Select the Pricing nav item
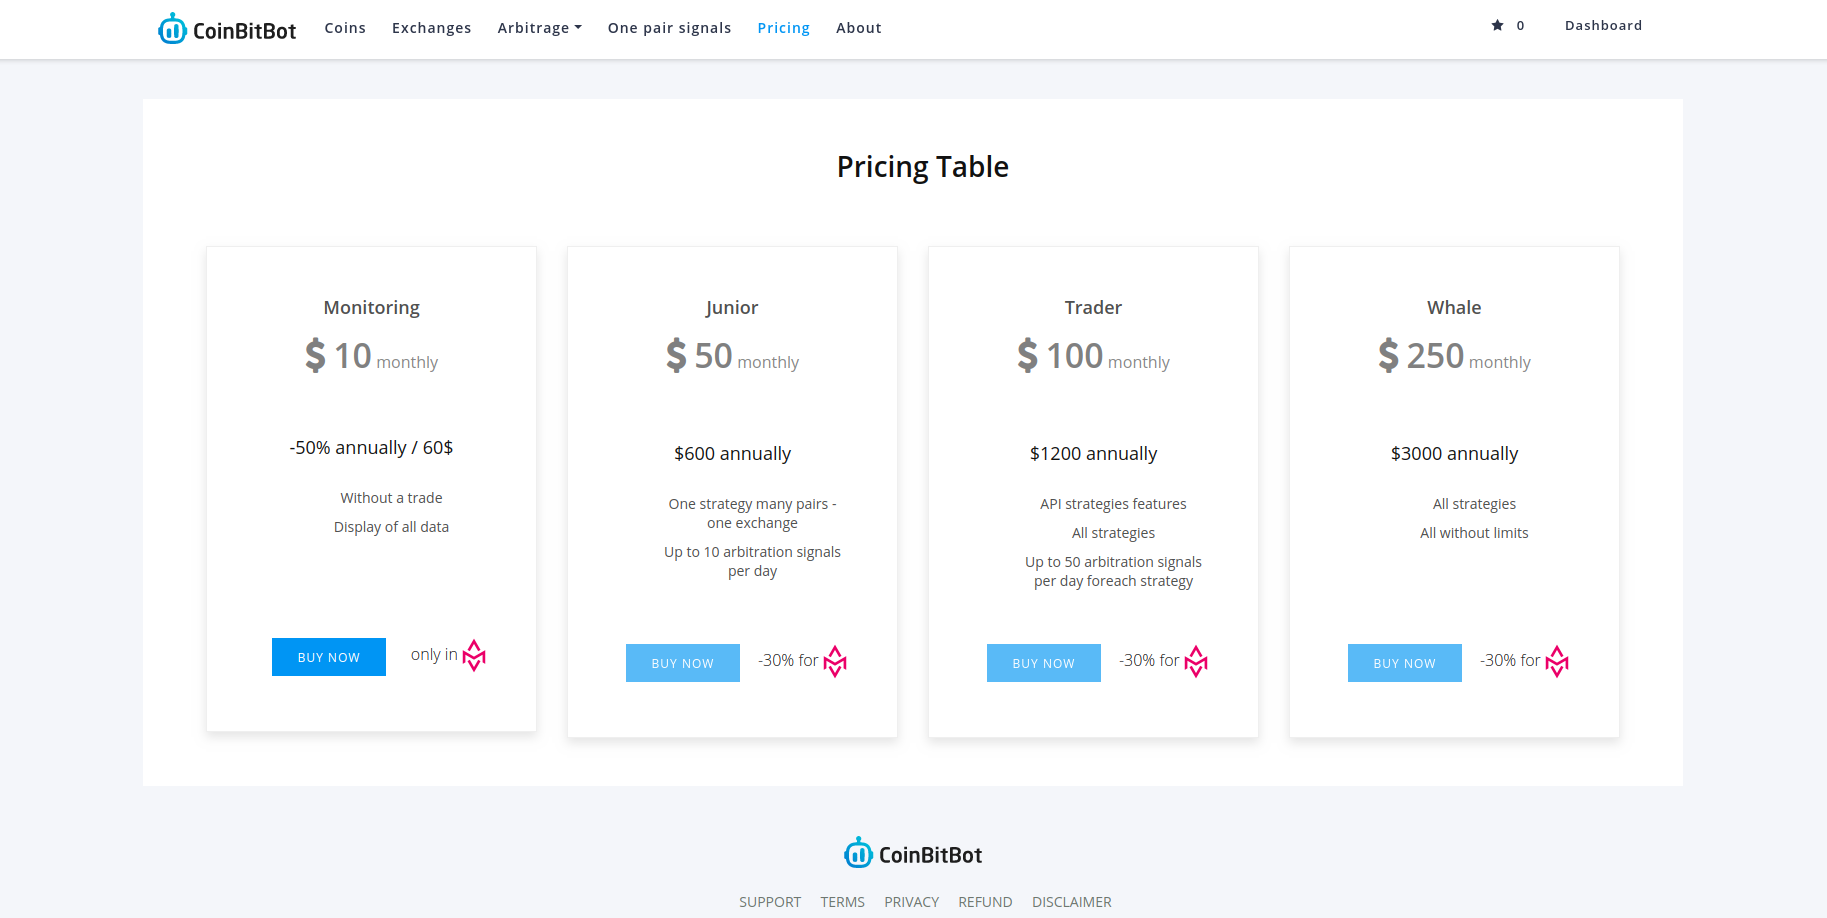Screen dimensions: 1827x918 point(783,28)
